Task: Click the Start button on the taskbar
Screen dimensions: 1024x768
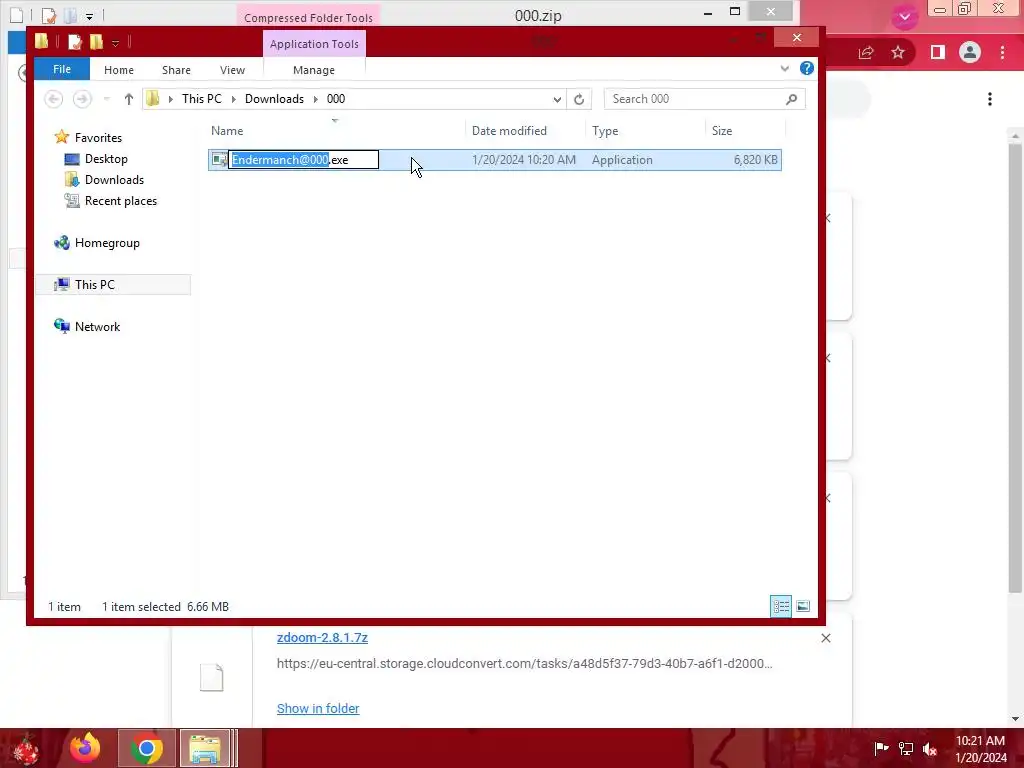Action: click(26, 749)
